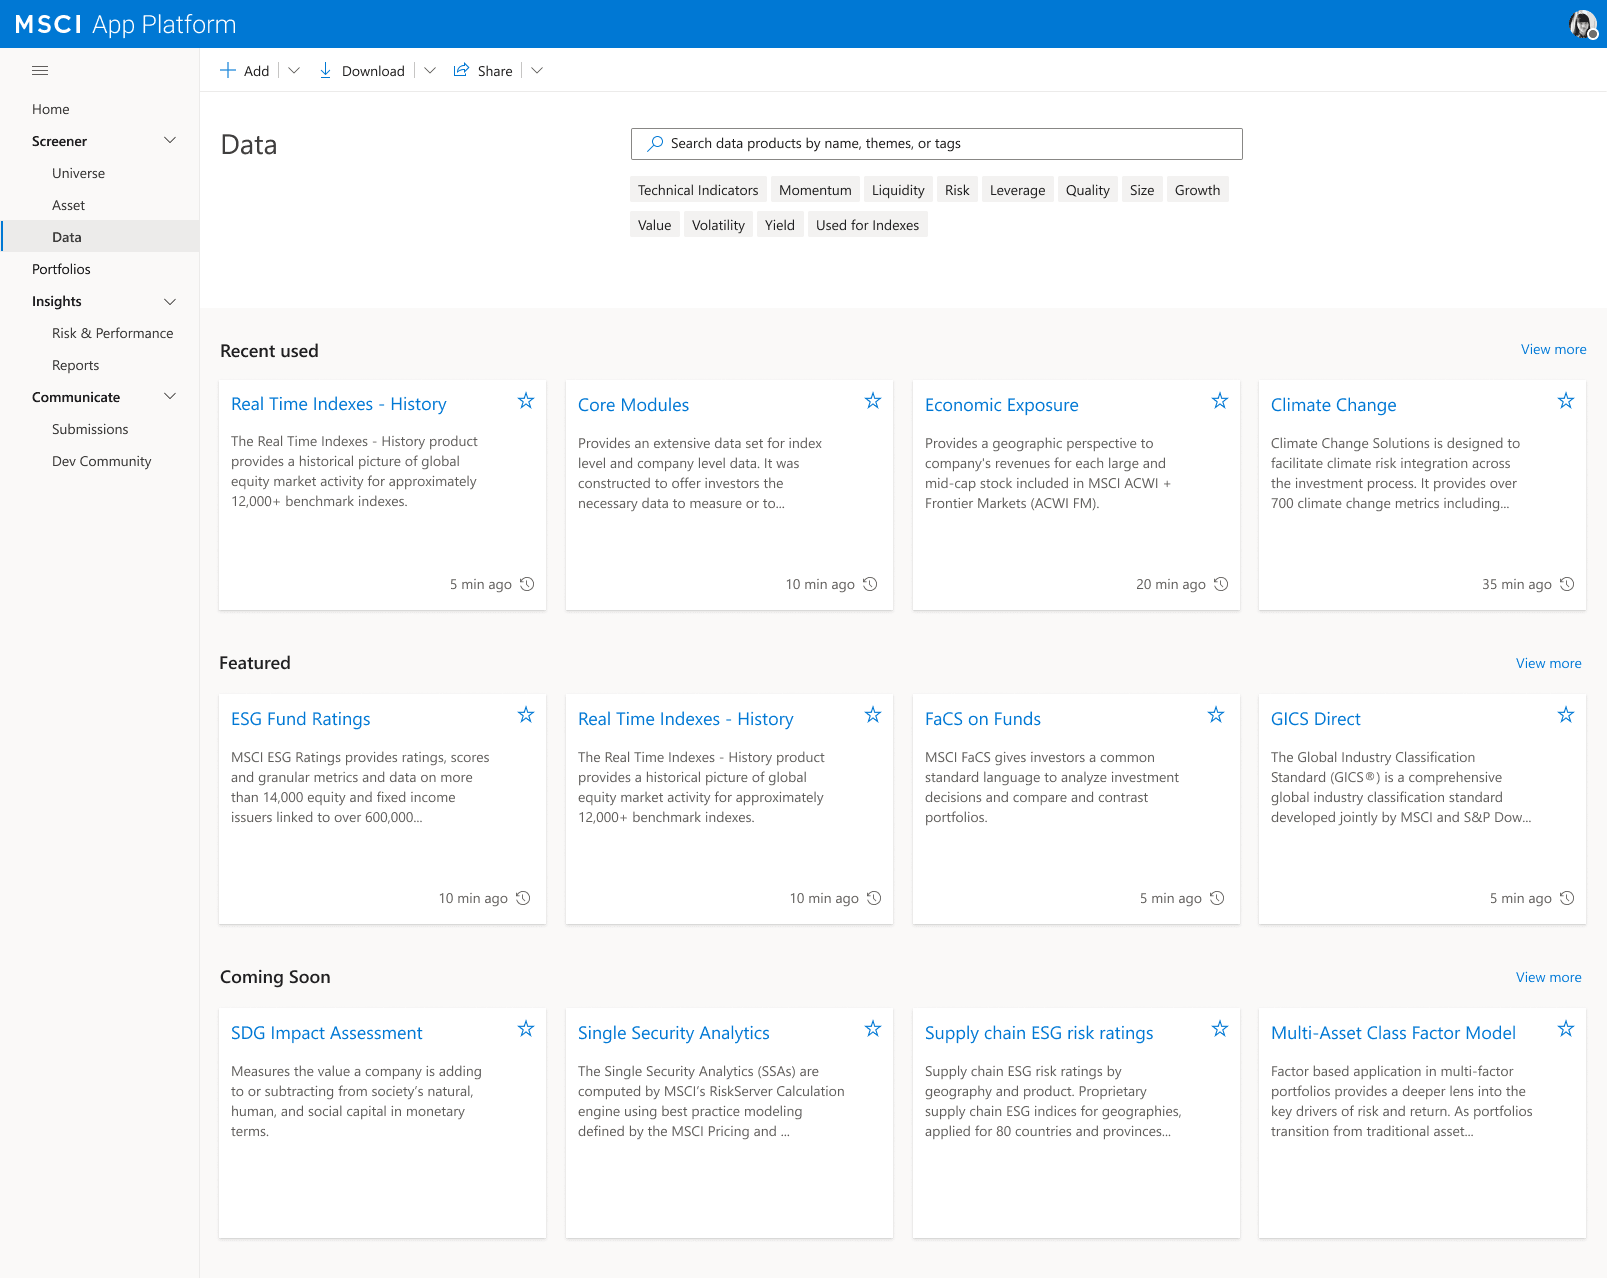Star the Single Security Analytics card
Screen dimensions: 1607x1278
[x=873, y=1029]
